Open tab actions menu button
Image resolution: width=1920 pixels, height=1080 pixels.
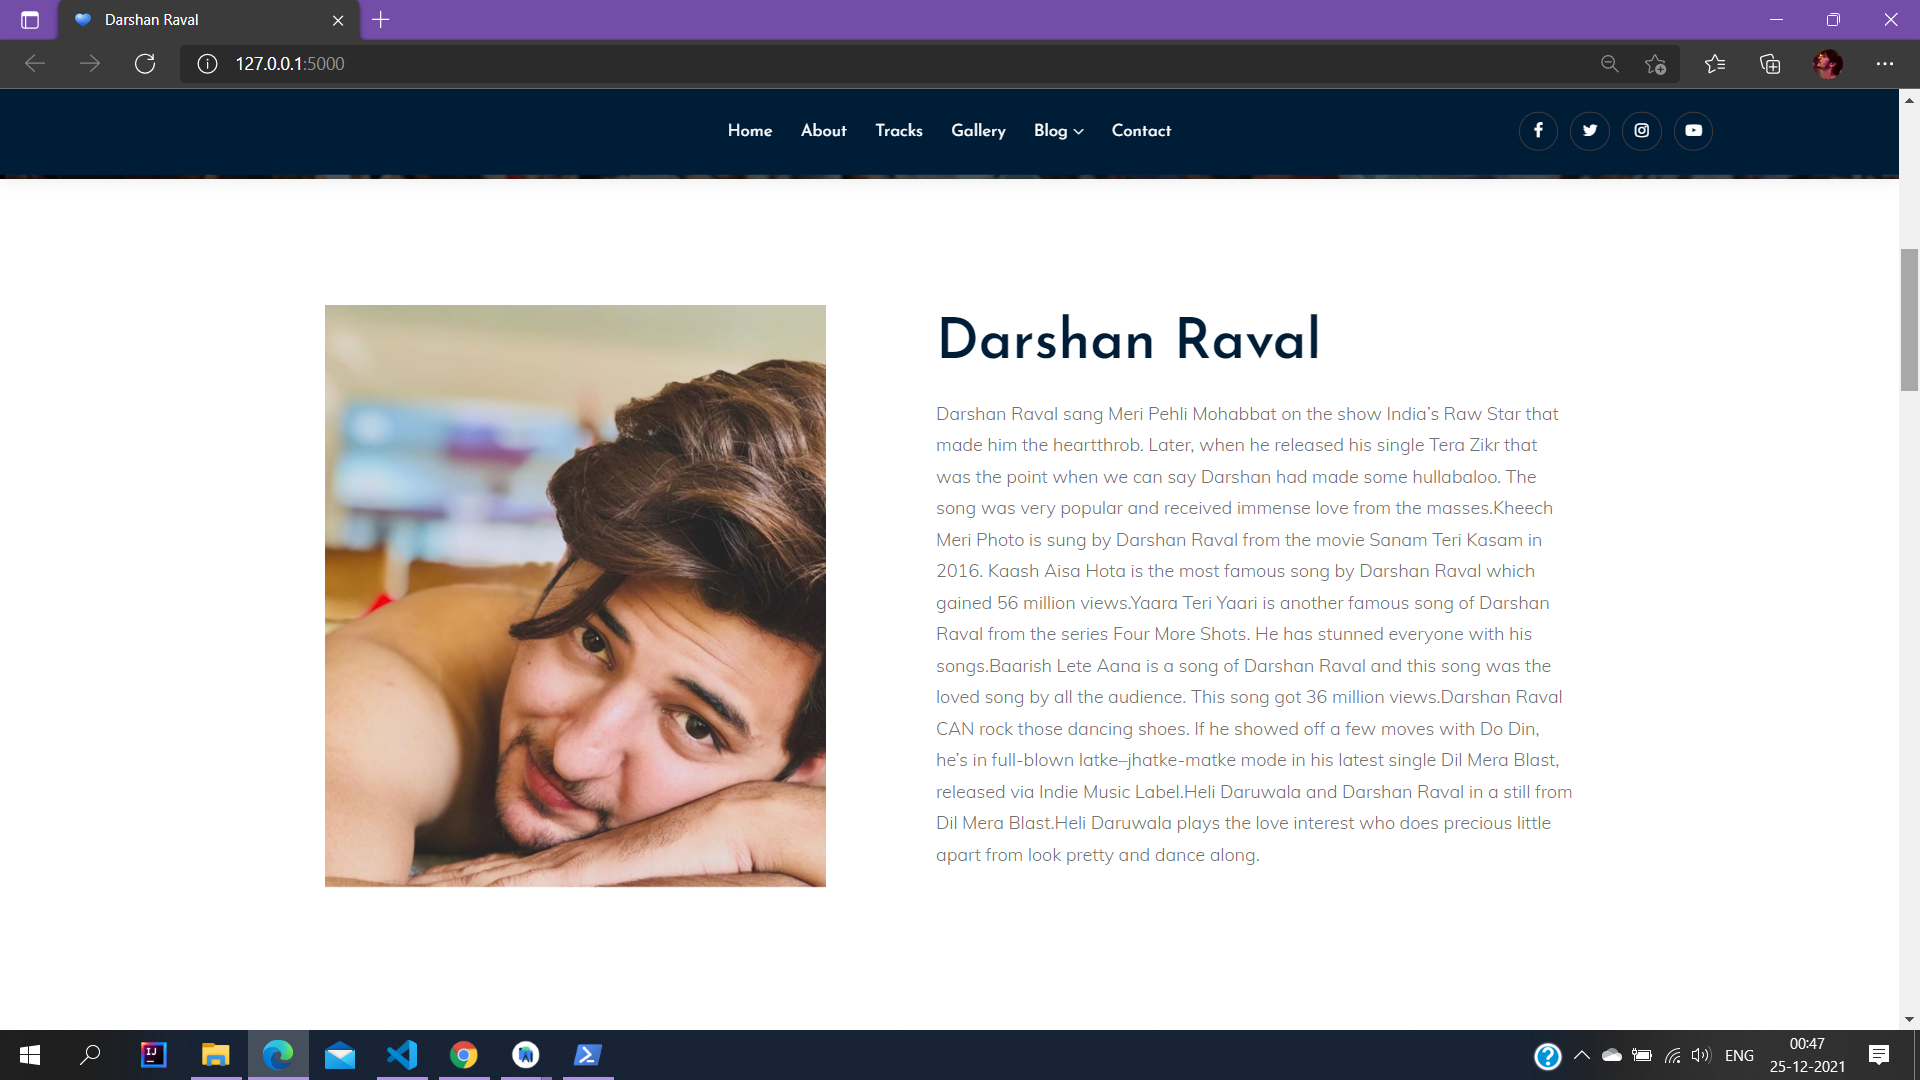point(30,20)
